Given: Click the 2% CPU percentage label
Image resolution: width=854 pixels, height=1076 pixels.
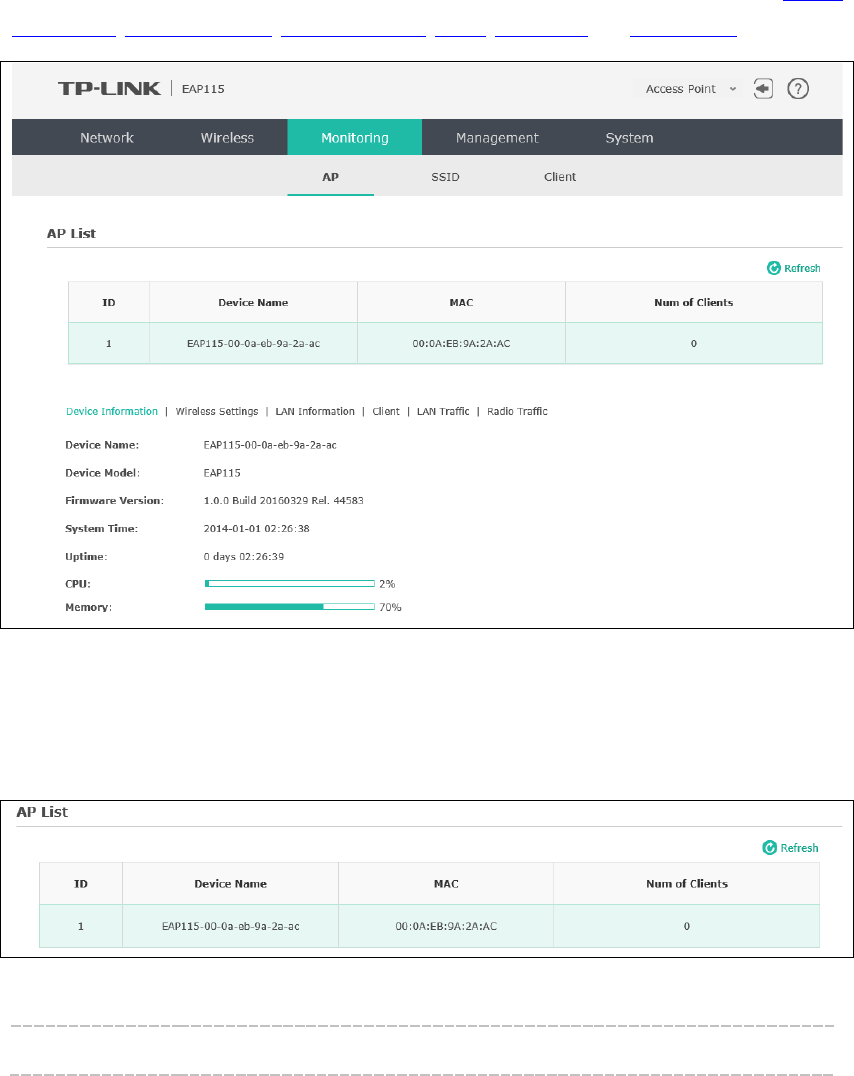Looking at the screenshot, I should 387,584.
